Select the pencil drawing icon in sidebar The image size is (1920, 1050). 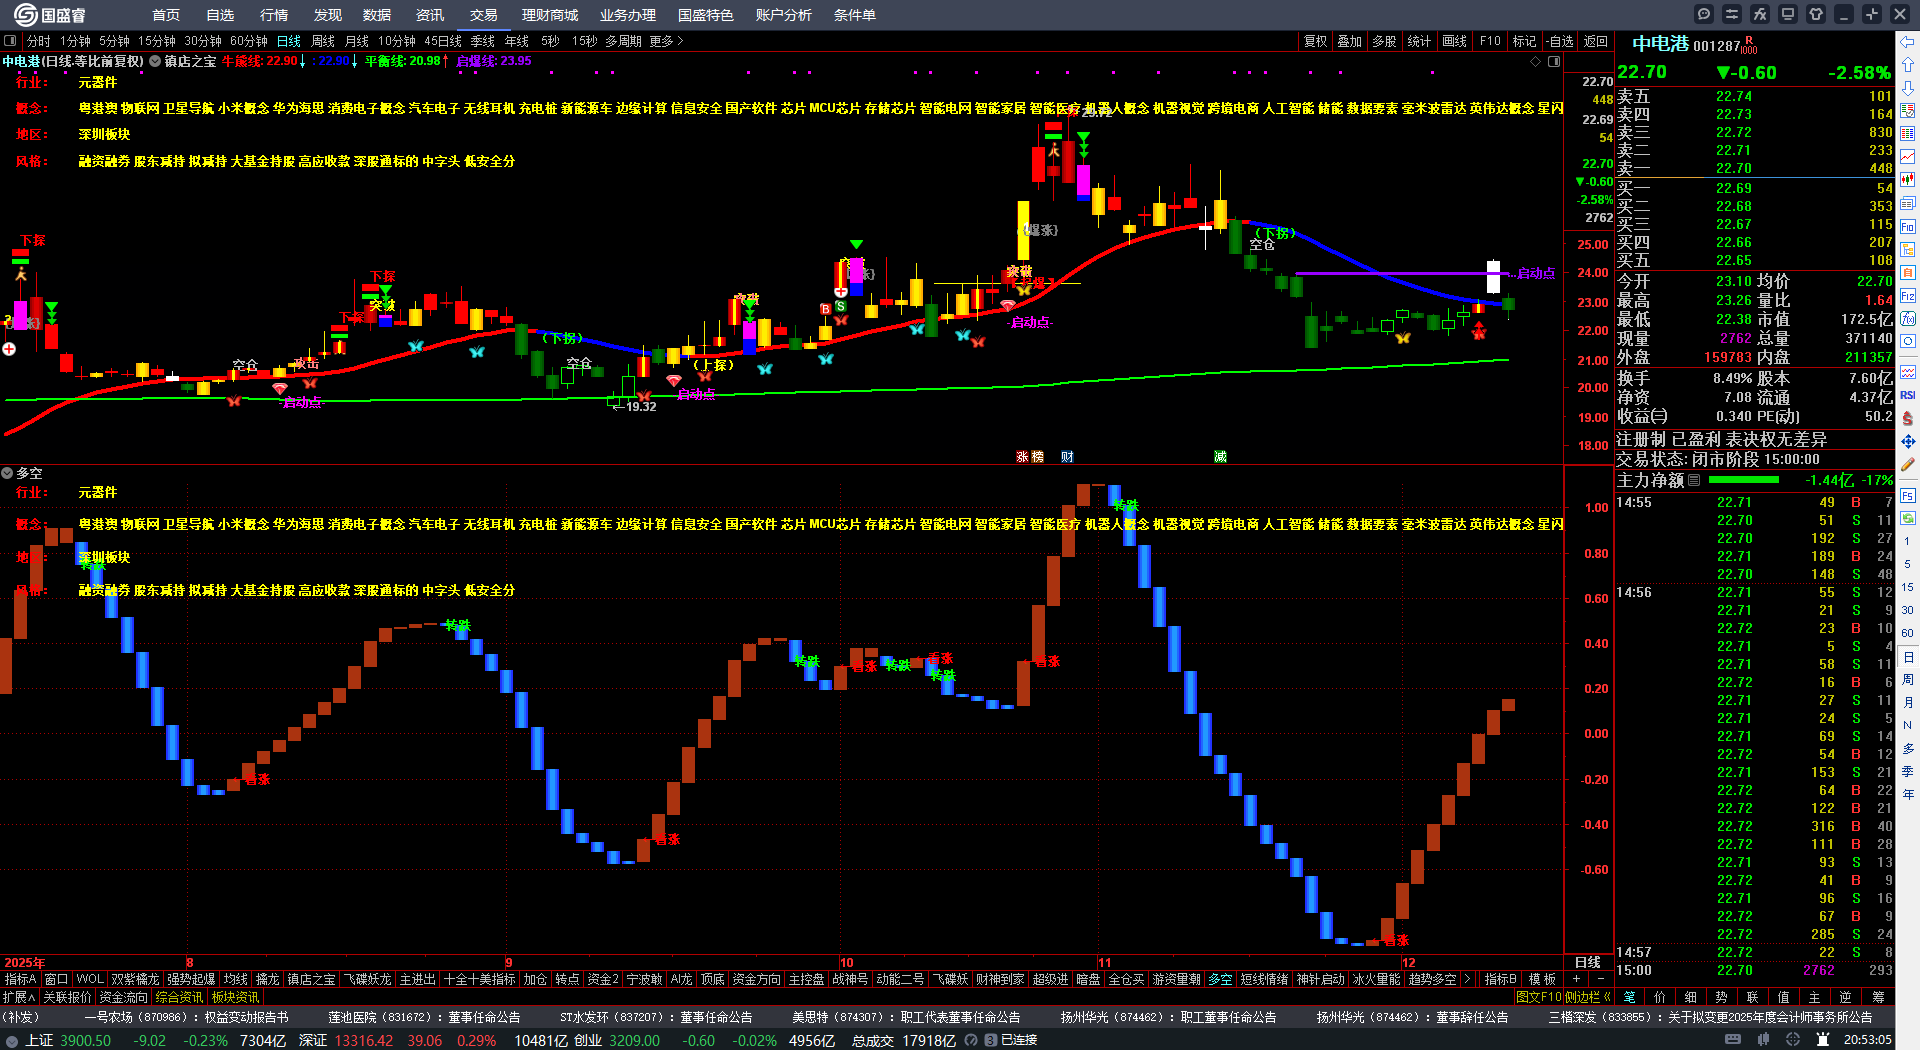1908,465
